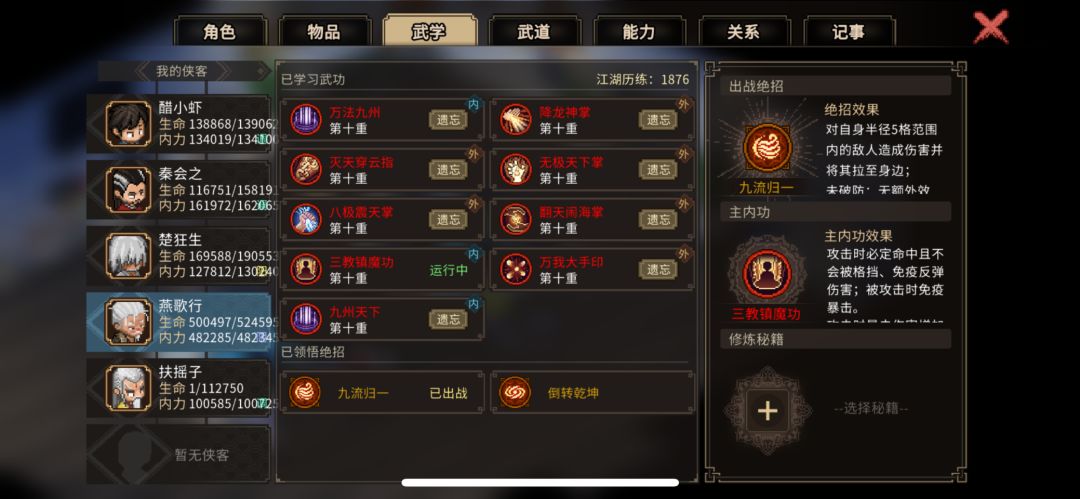The image size is (1080, 499).
Task: Open the 九流归一 deployed ultimate emblem
Action: coord(767,147)
